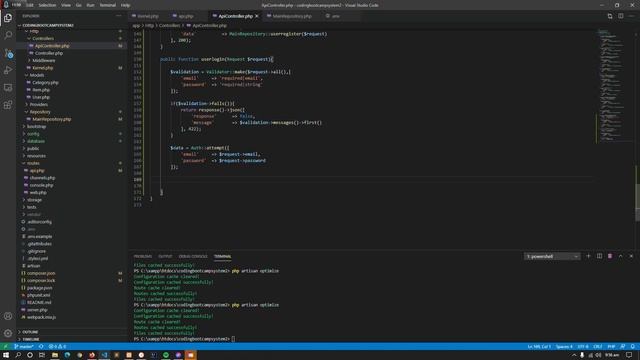This screenshot has height=360, width=640.
Task: Expand the Middleware folder
Action: (x=44, y=60)
